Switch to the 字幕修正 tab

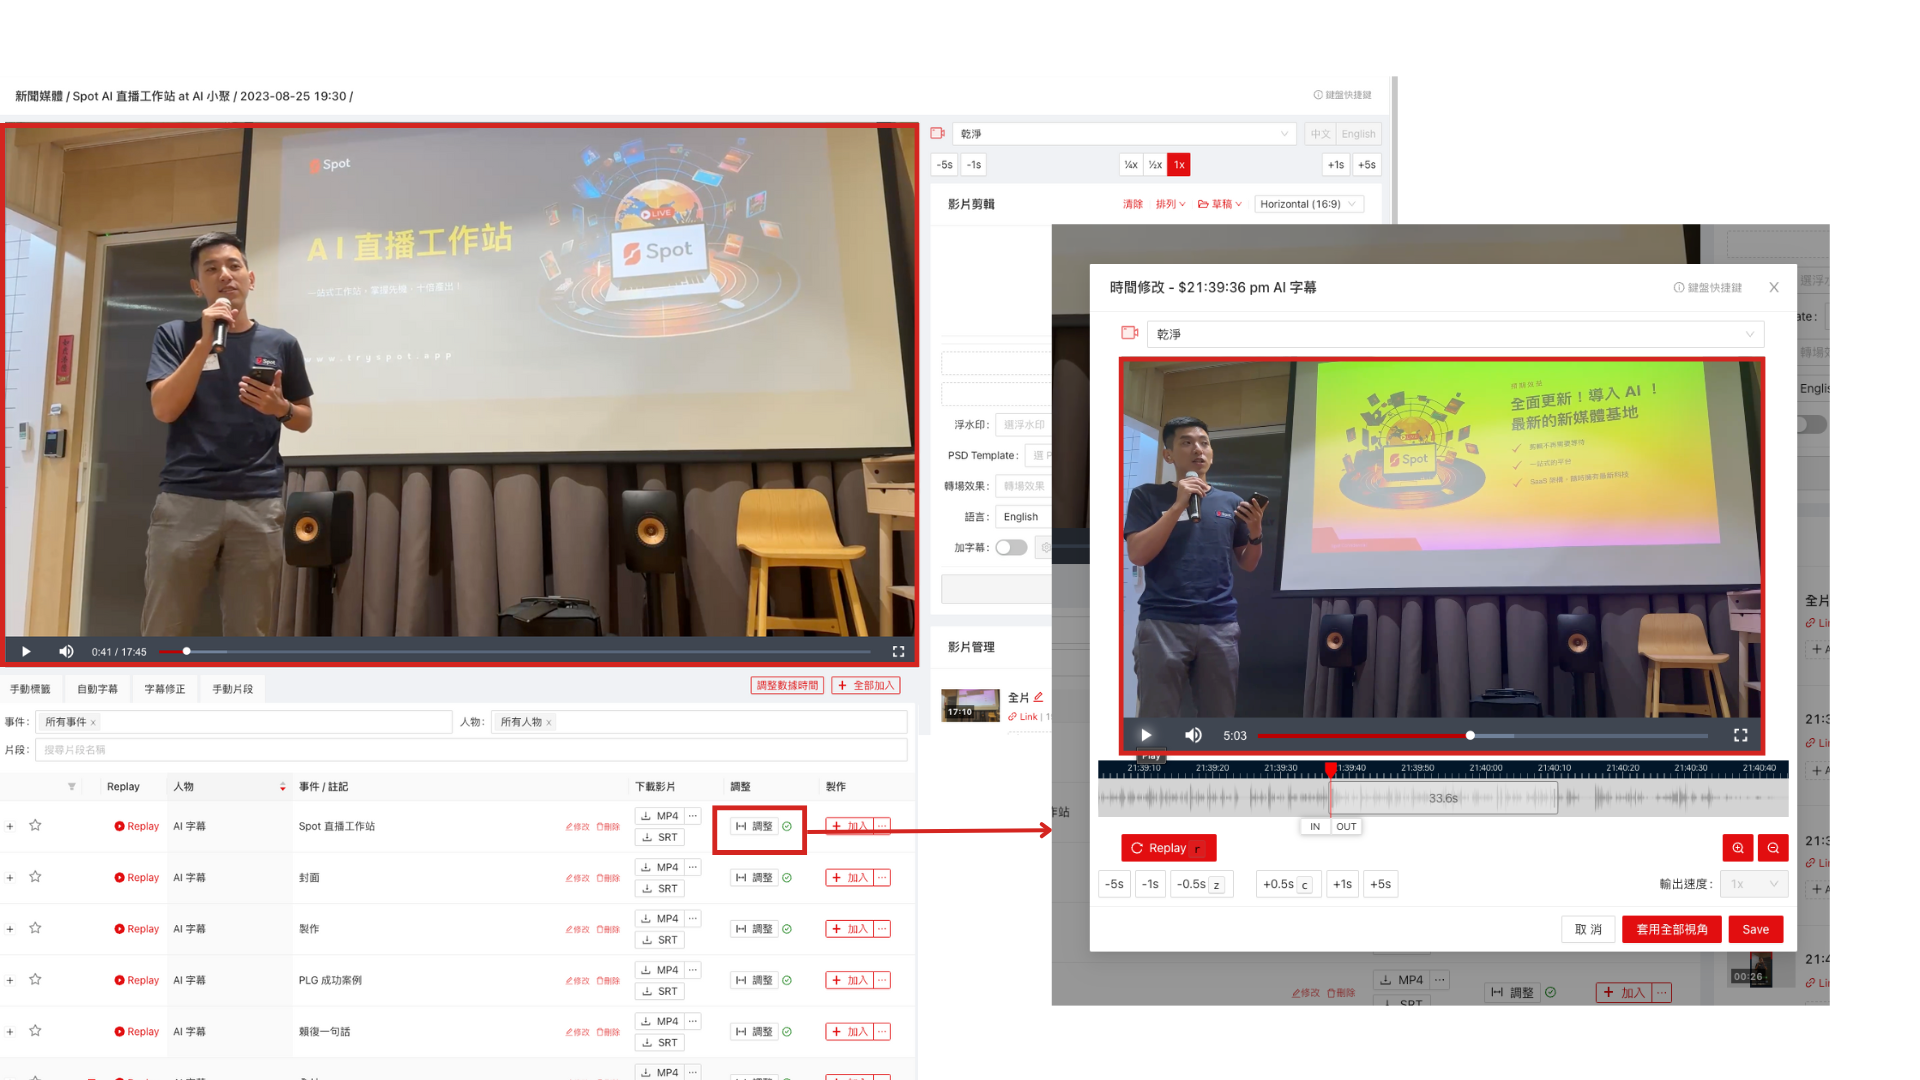165,689
